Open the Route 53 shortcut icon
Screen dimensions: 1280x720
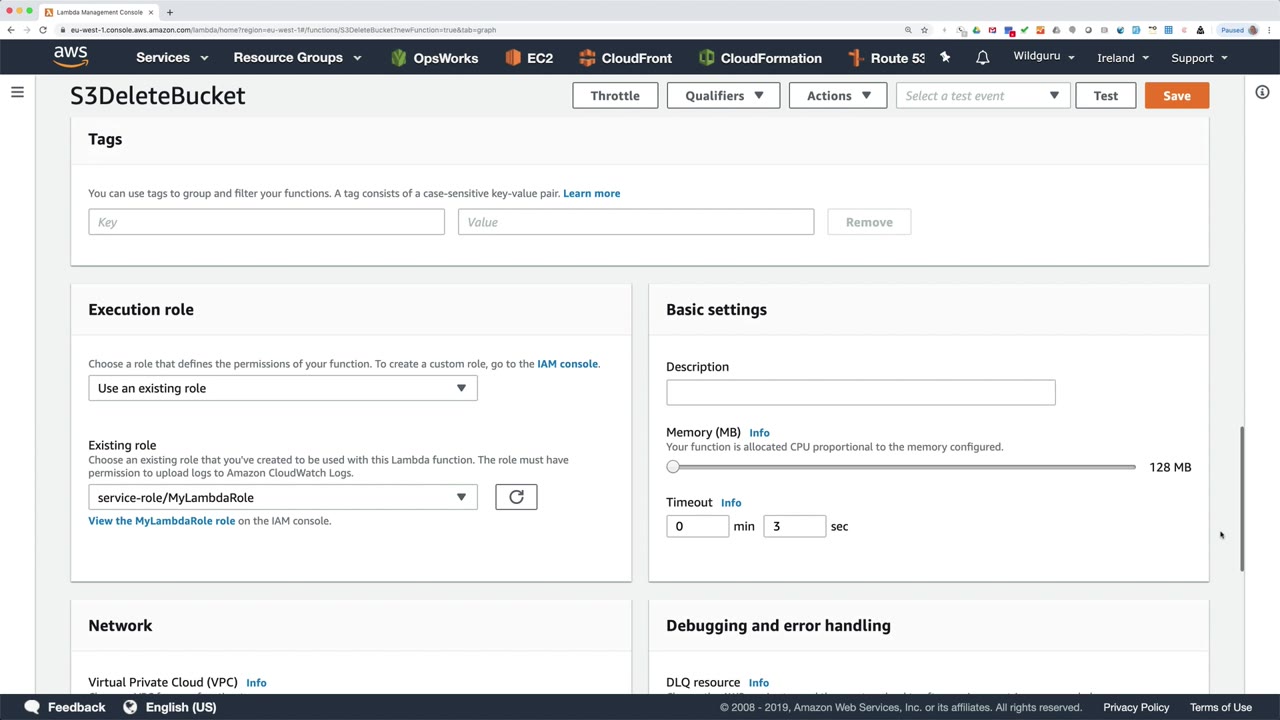(x=856, y=58)
